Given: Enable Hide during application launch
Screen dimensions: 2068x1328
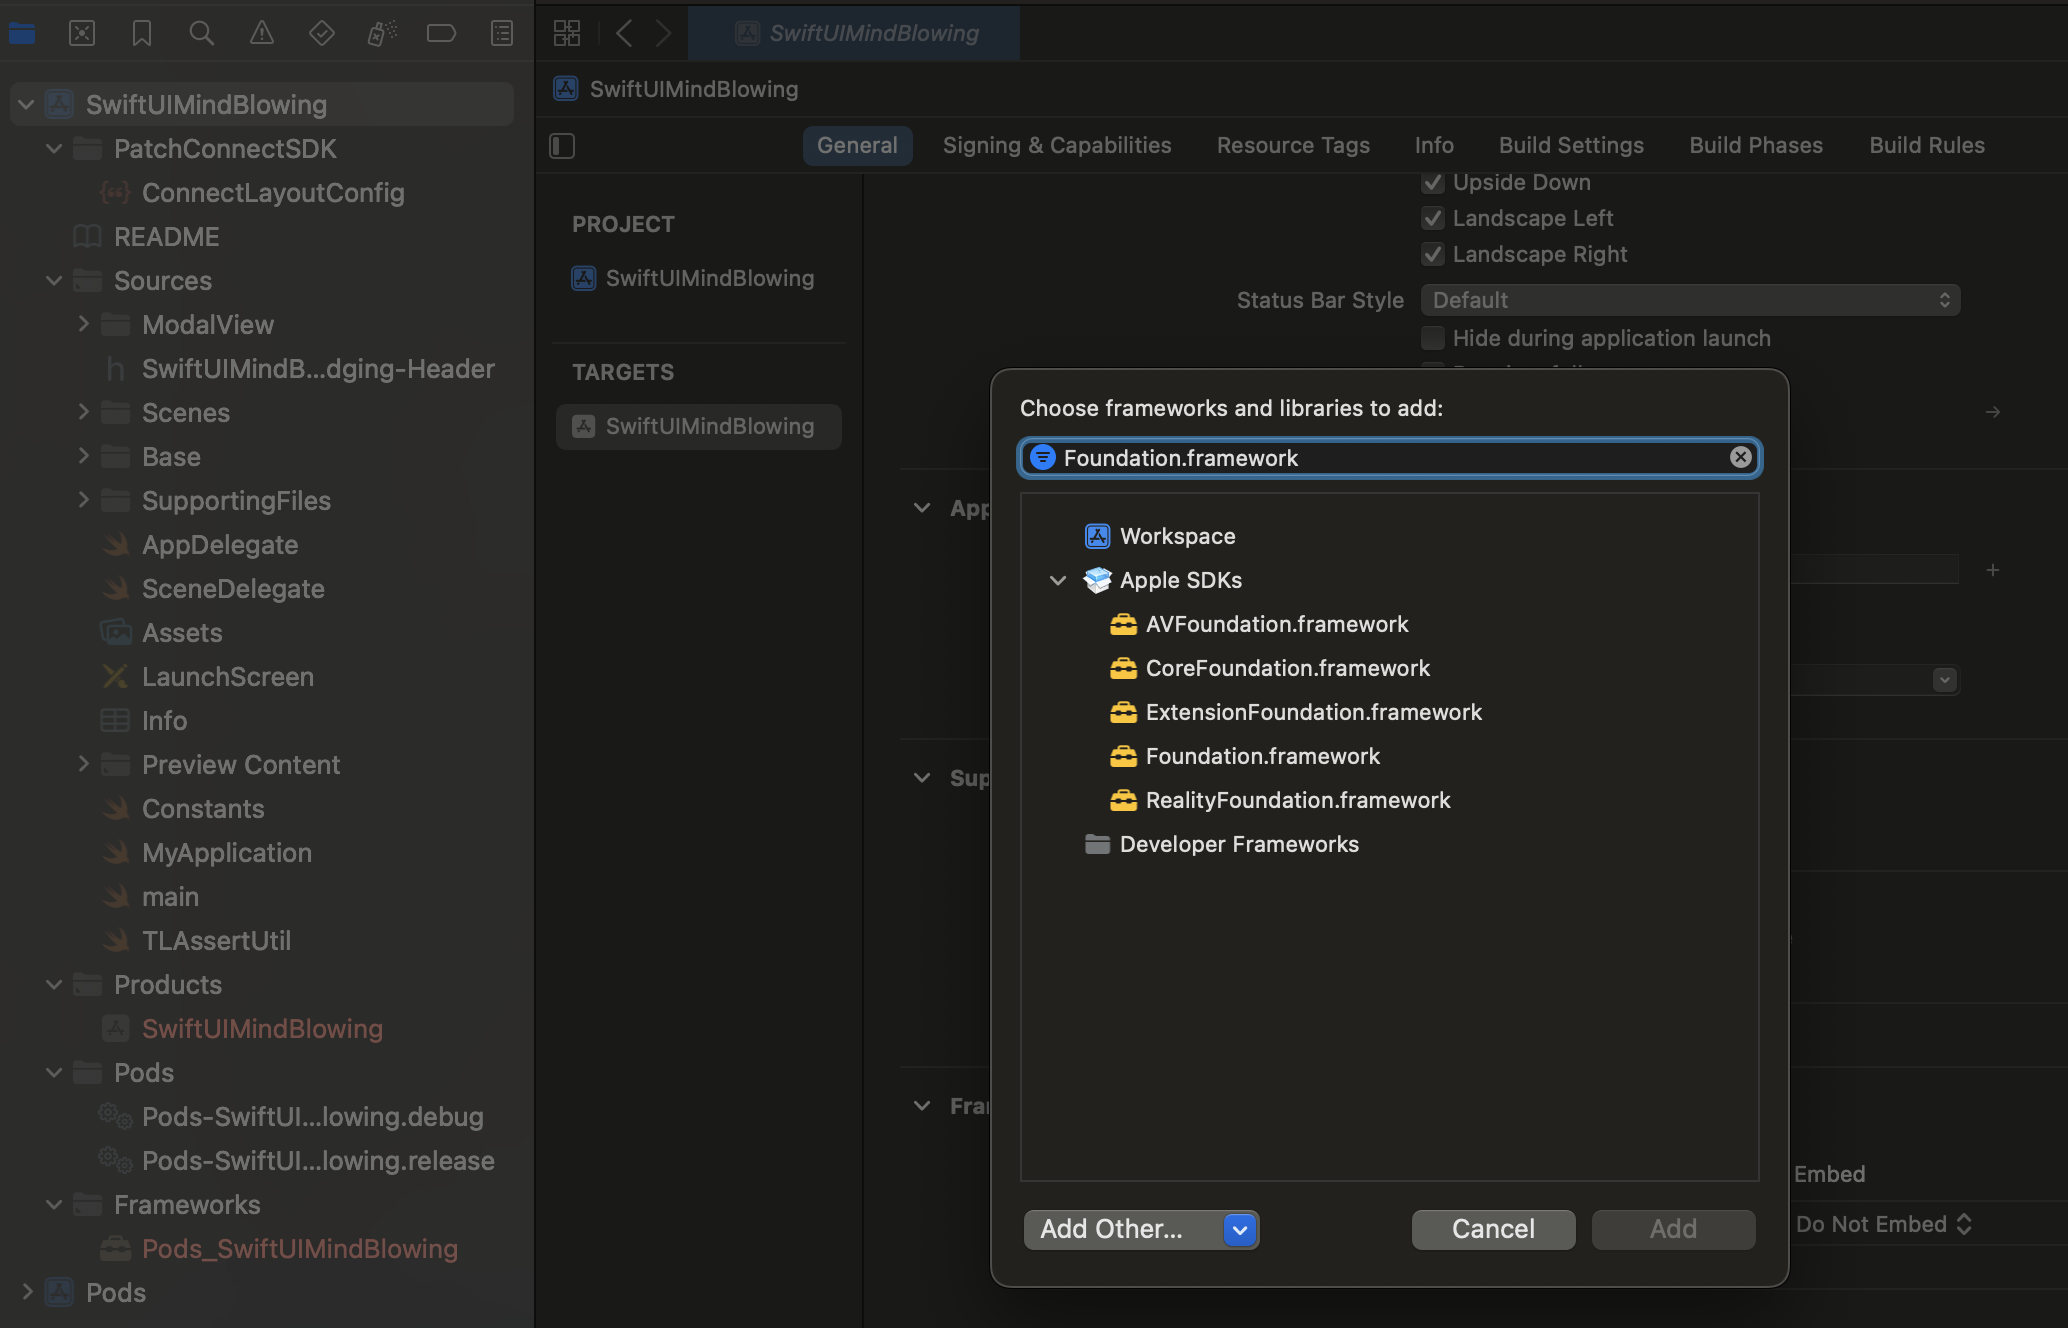Looking at the screenshot, I should tap(1433, 338).
